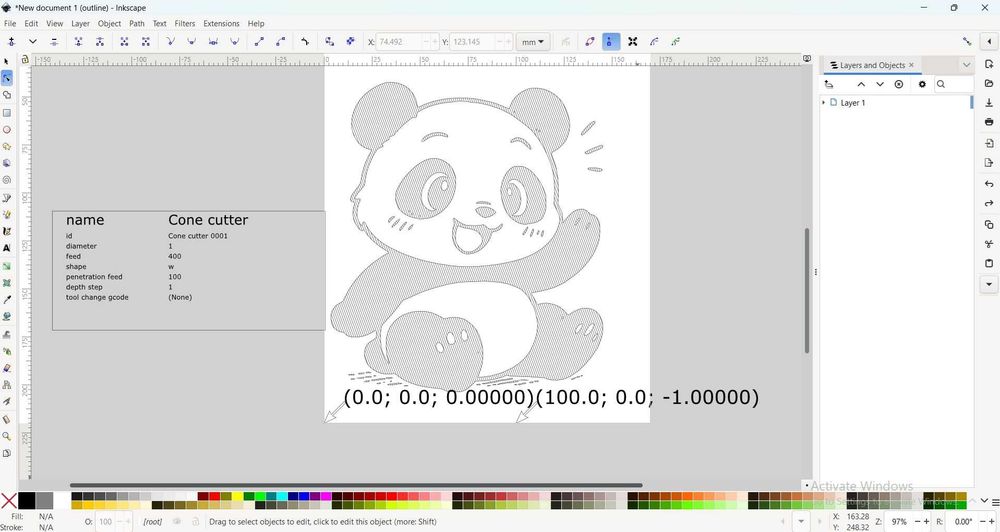
Task: Open the Filters menu
Action: click(185, 24)
